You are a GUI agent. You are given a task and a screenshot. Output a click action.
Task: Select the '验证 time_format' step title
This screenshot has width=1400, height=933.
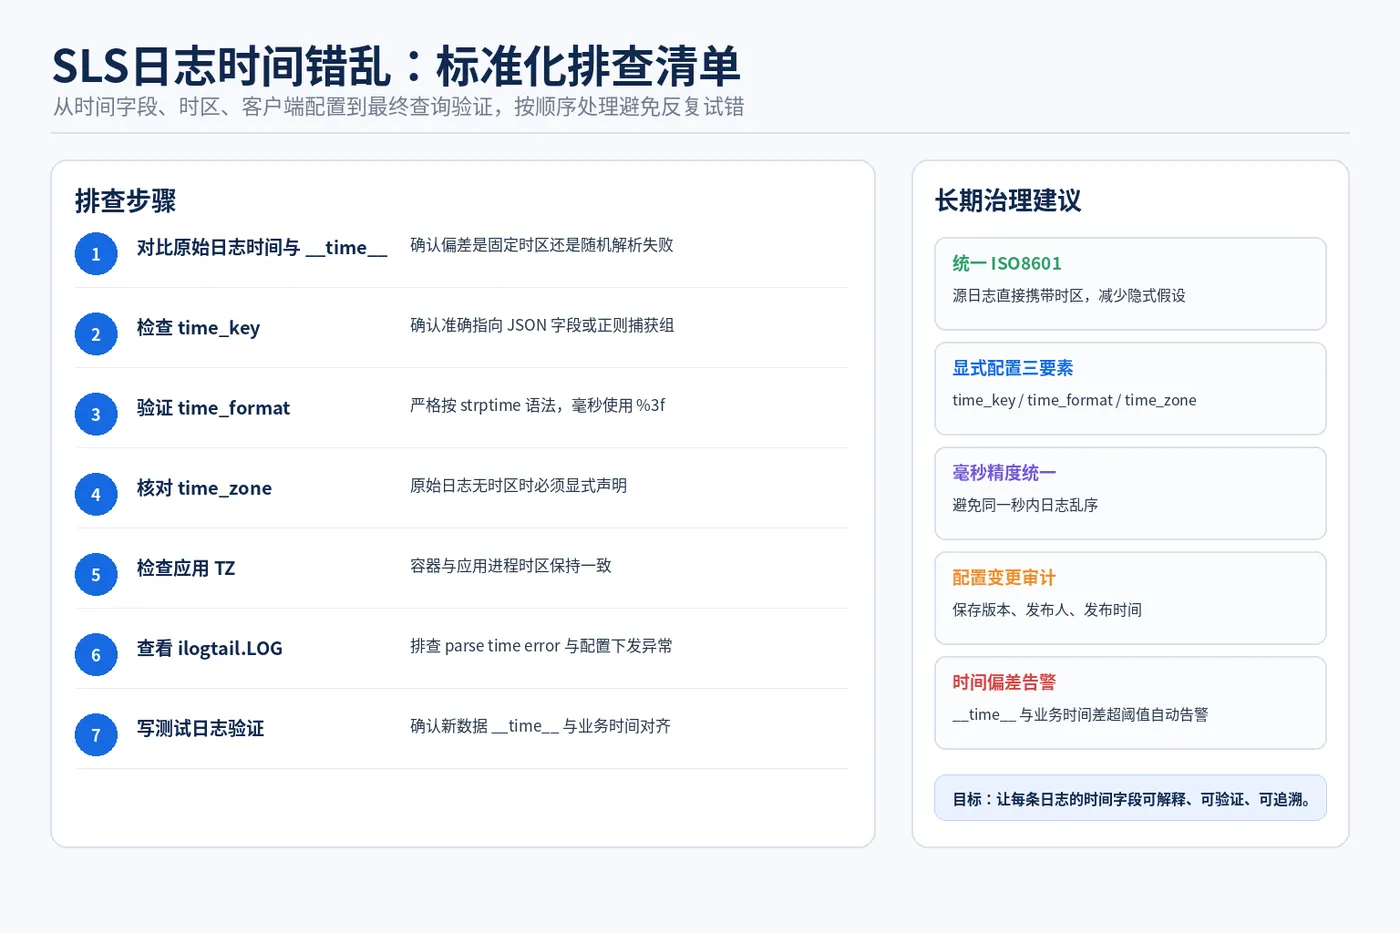click(213, 408)
